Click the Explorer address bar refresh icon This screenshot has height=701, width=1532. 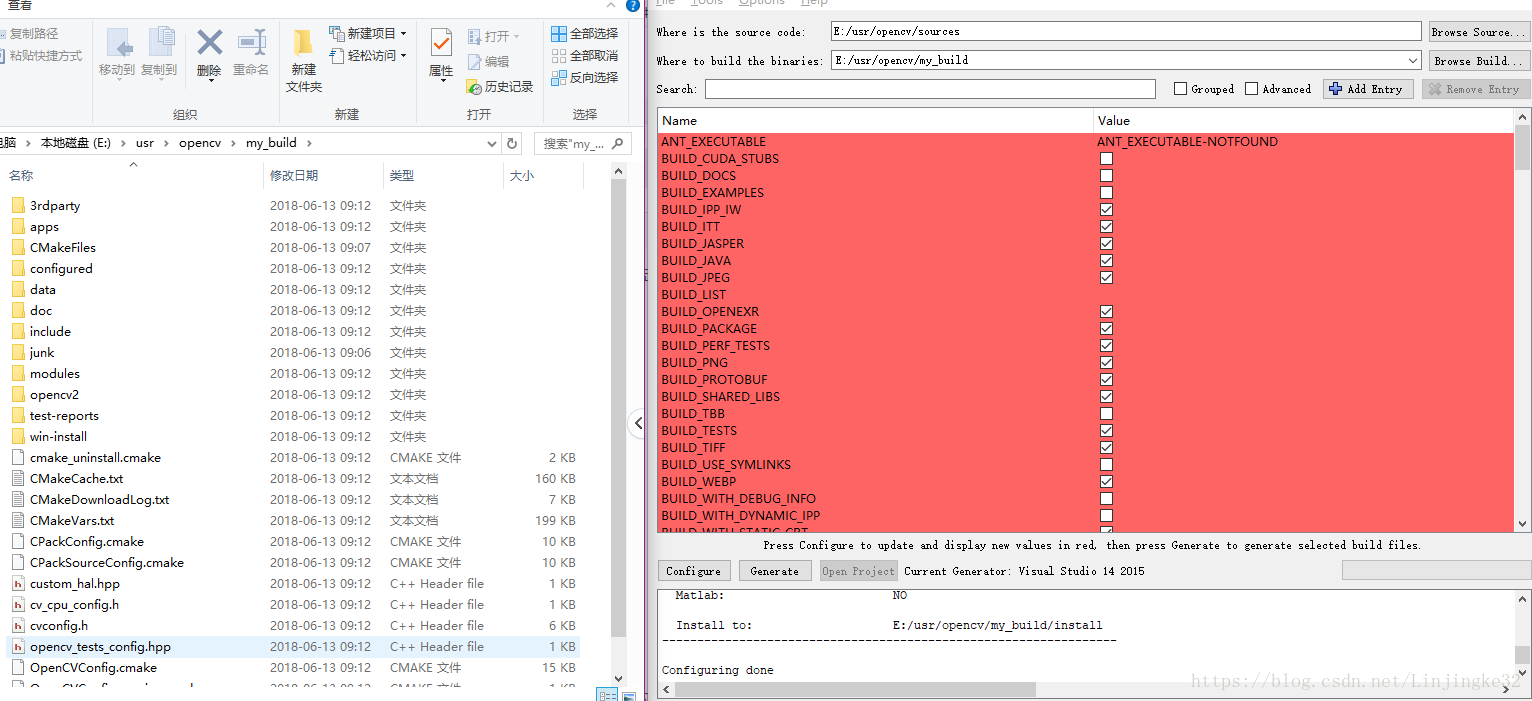click(512, 143)
